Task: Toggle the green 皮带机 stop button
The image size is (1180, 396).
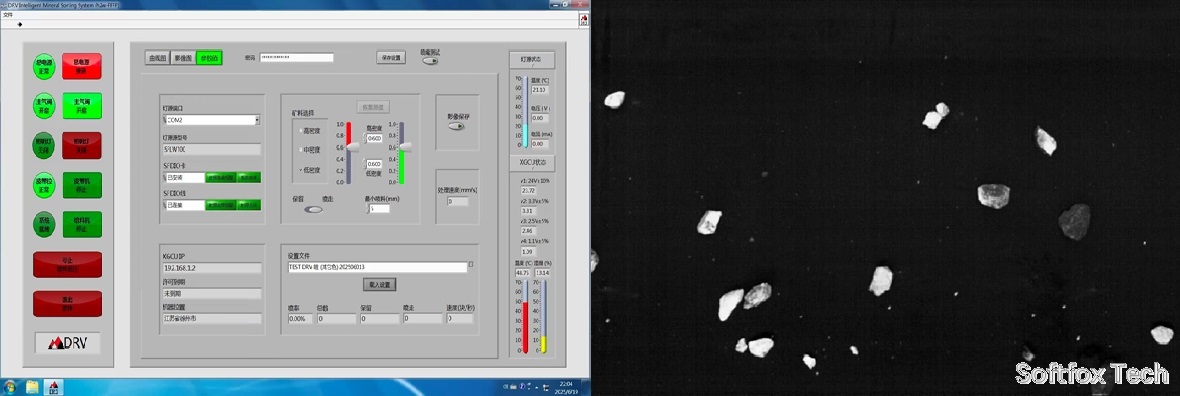Action: click(x=81, y=184)
